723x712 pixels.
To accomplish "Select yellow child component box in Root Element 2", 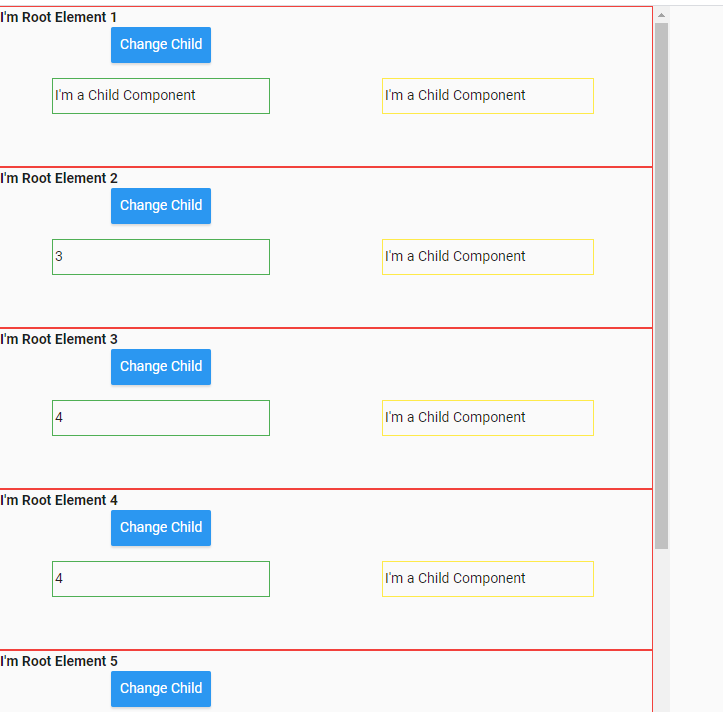I will click(x=487, y=257).
